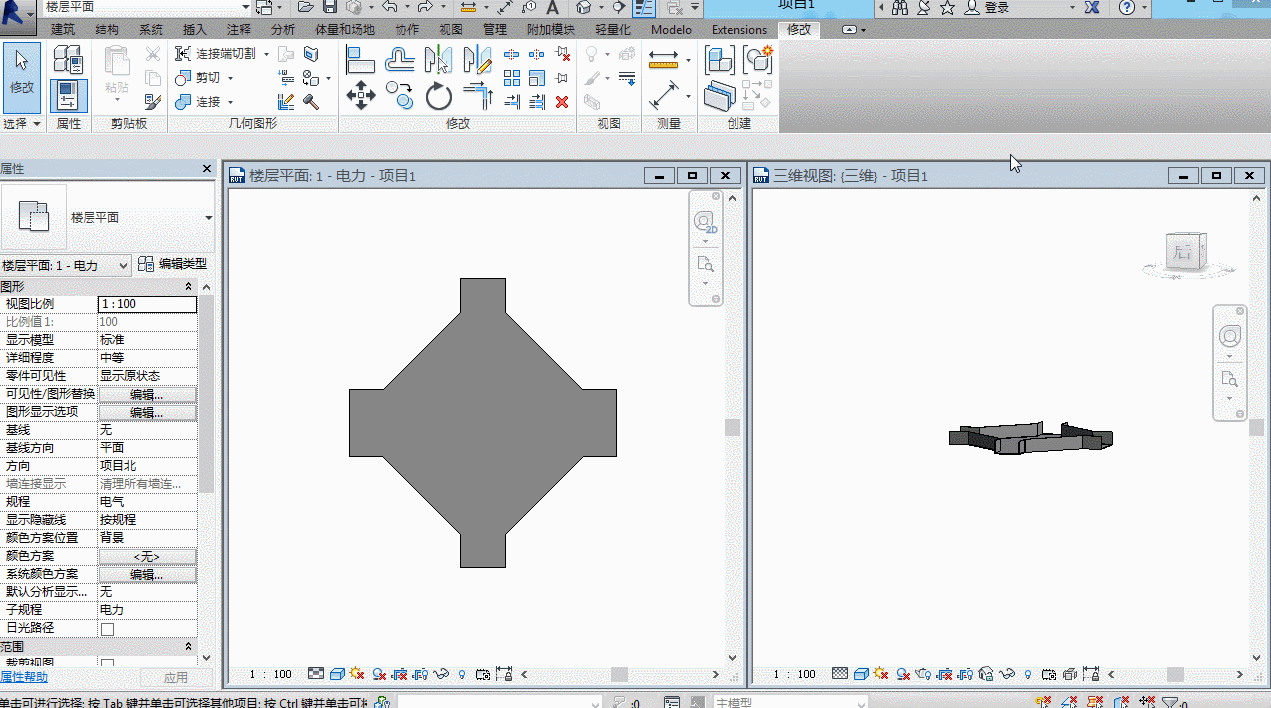Switch to the 视图 ribbon tab

point(451,30)
